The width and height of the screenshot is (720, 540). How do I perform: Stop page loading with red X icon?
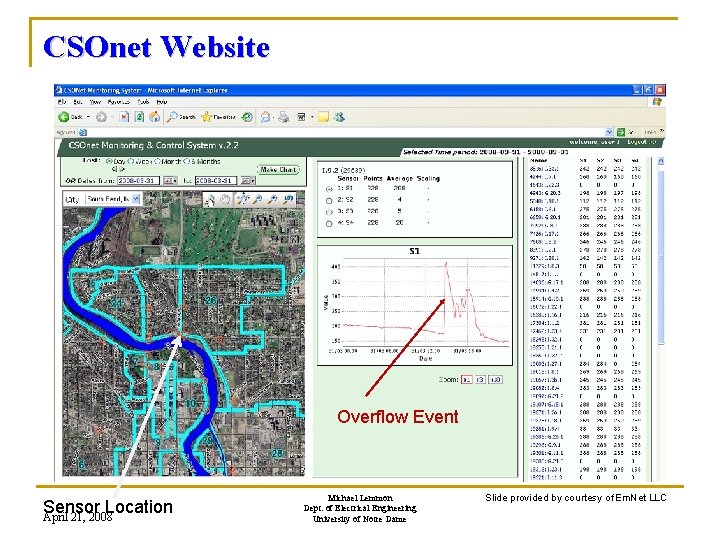124,117
